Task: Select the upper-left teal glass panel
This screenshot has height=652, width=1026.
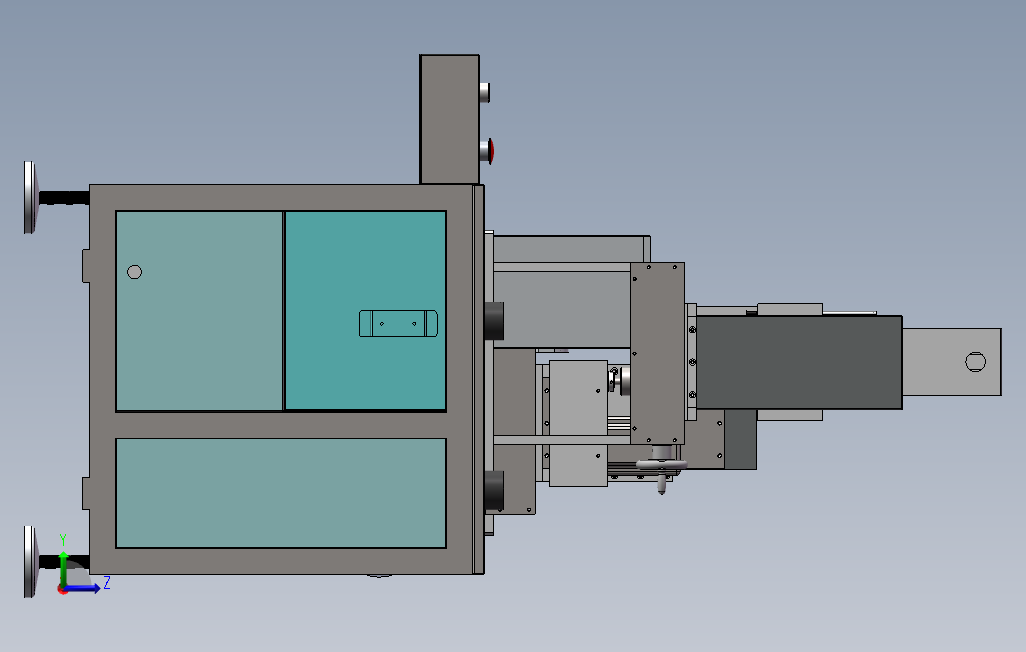Action: coord(199,311)
